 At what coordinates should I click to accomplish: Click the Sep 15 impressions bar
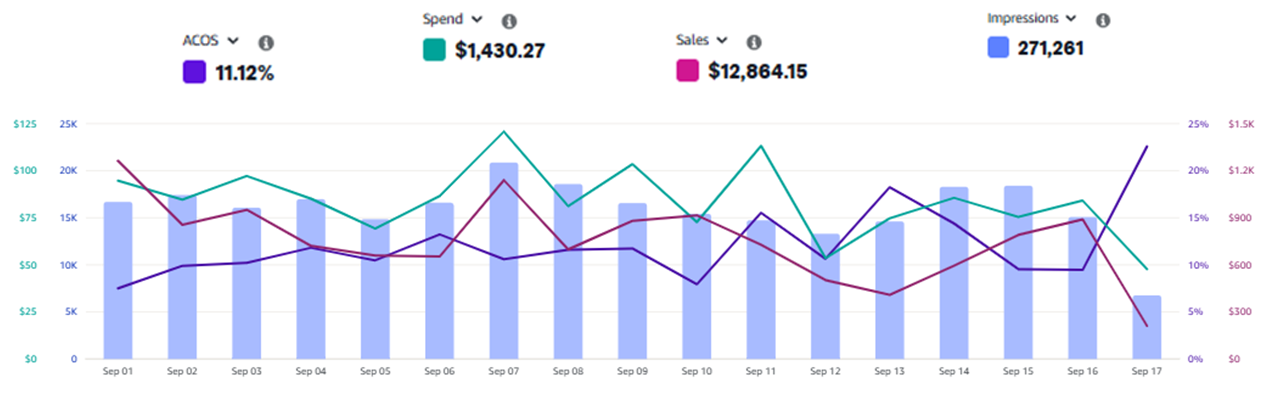[x=1018, y=272]
